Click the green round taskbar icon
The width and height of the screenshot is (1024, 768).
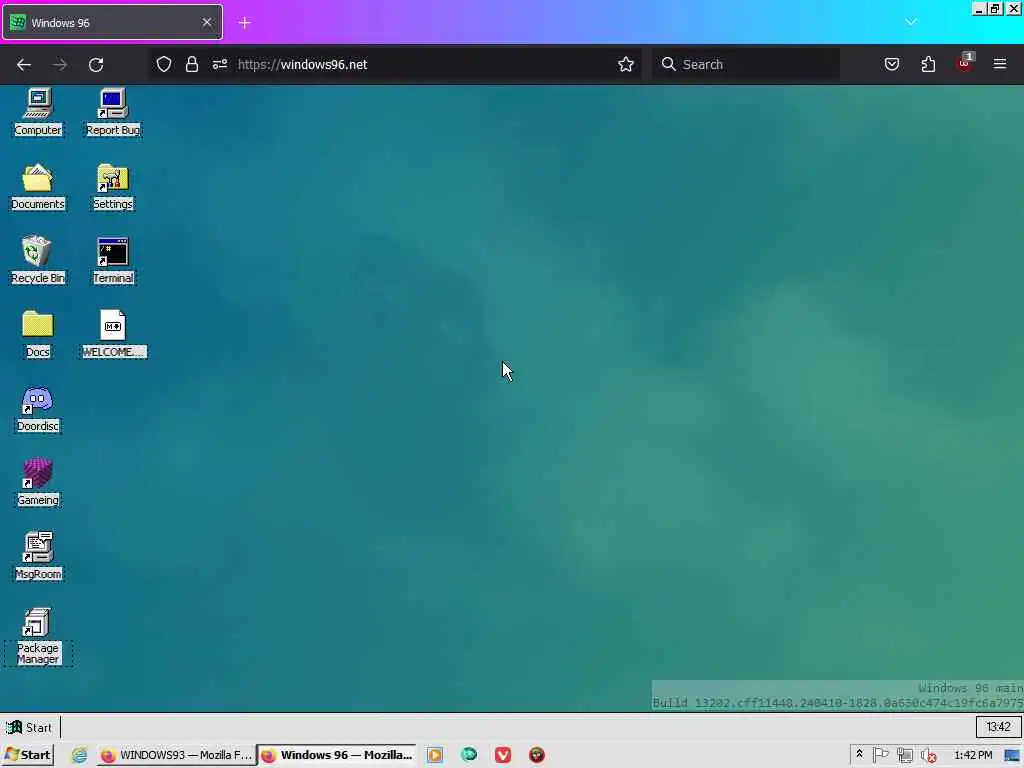pyautogui.click(x=469, y=755)
